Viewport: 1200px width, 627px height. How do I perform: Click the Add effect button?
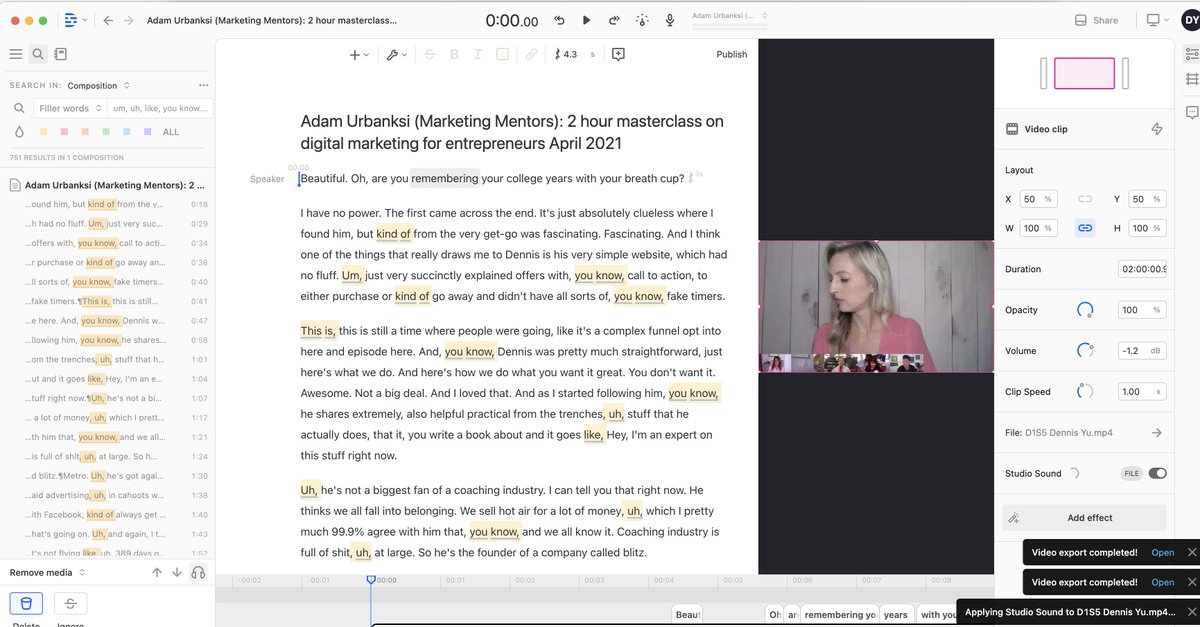(1085, 518)
